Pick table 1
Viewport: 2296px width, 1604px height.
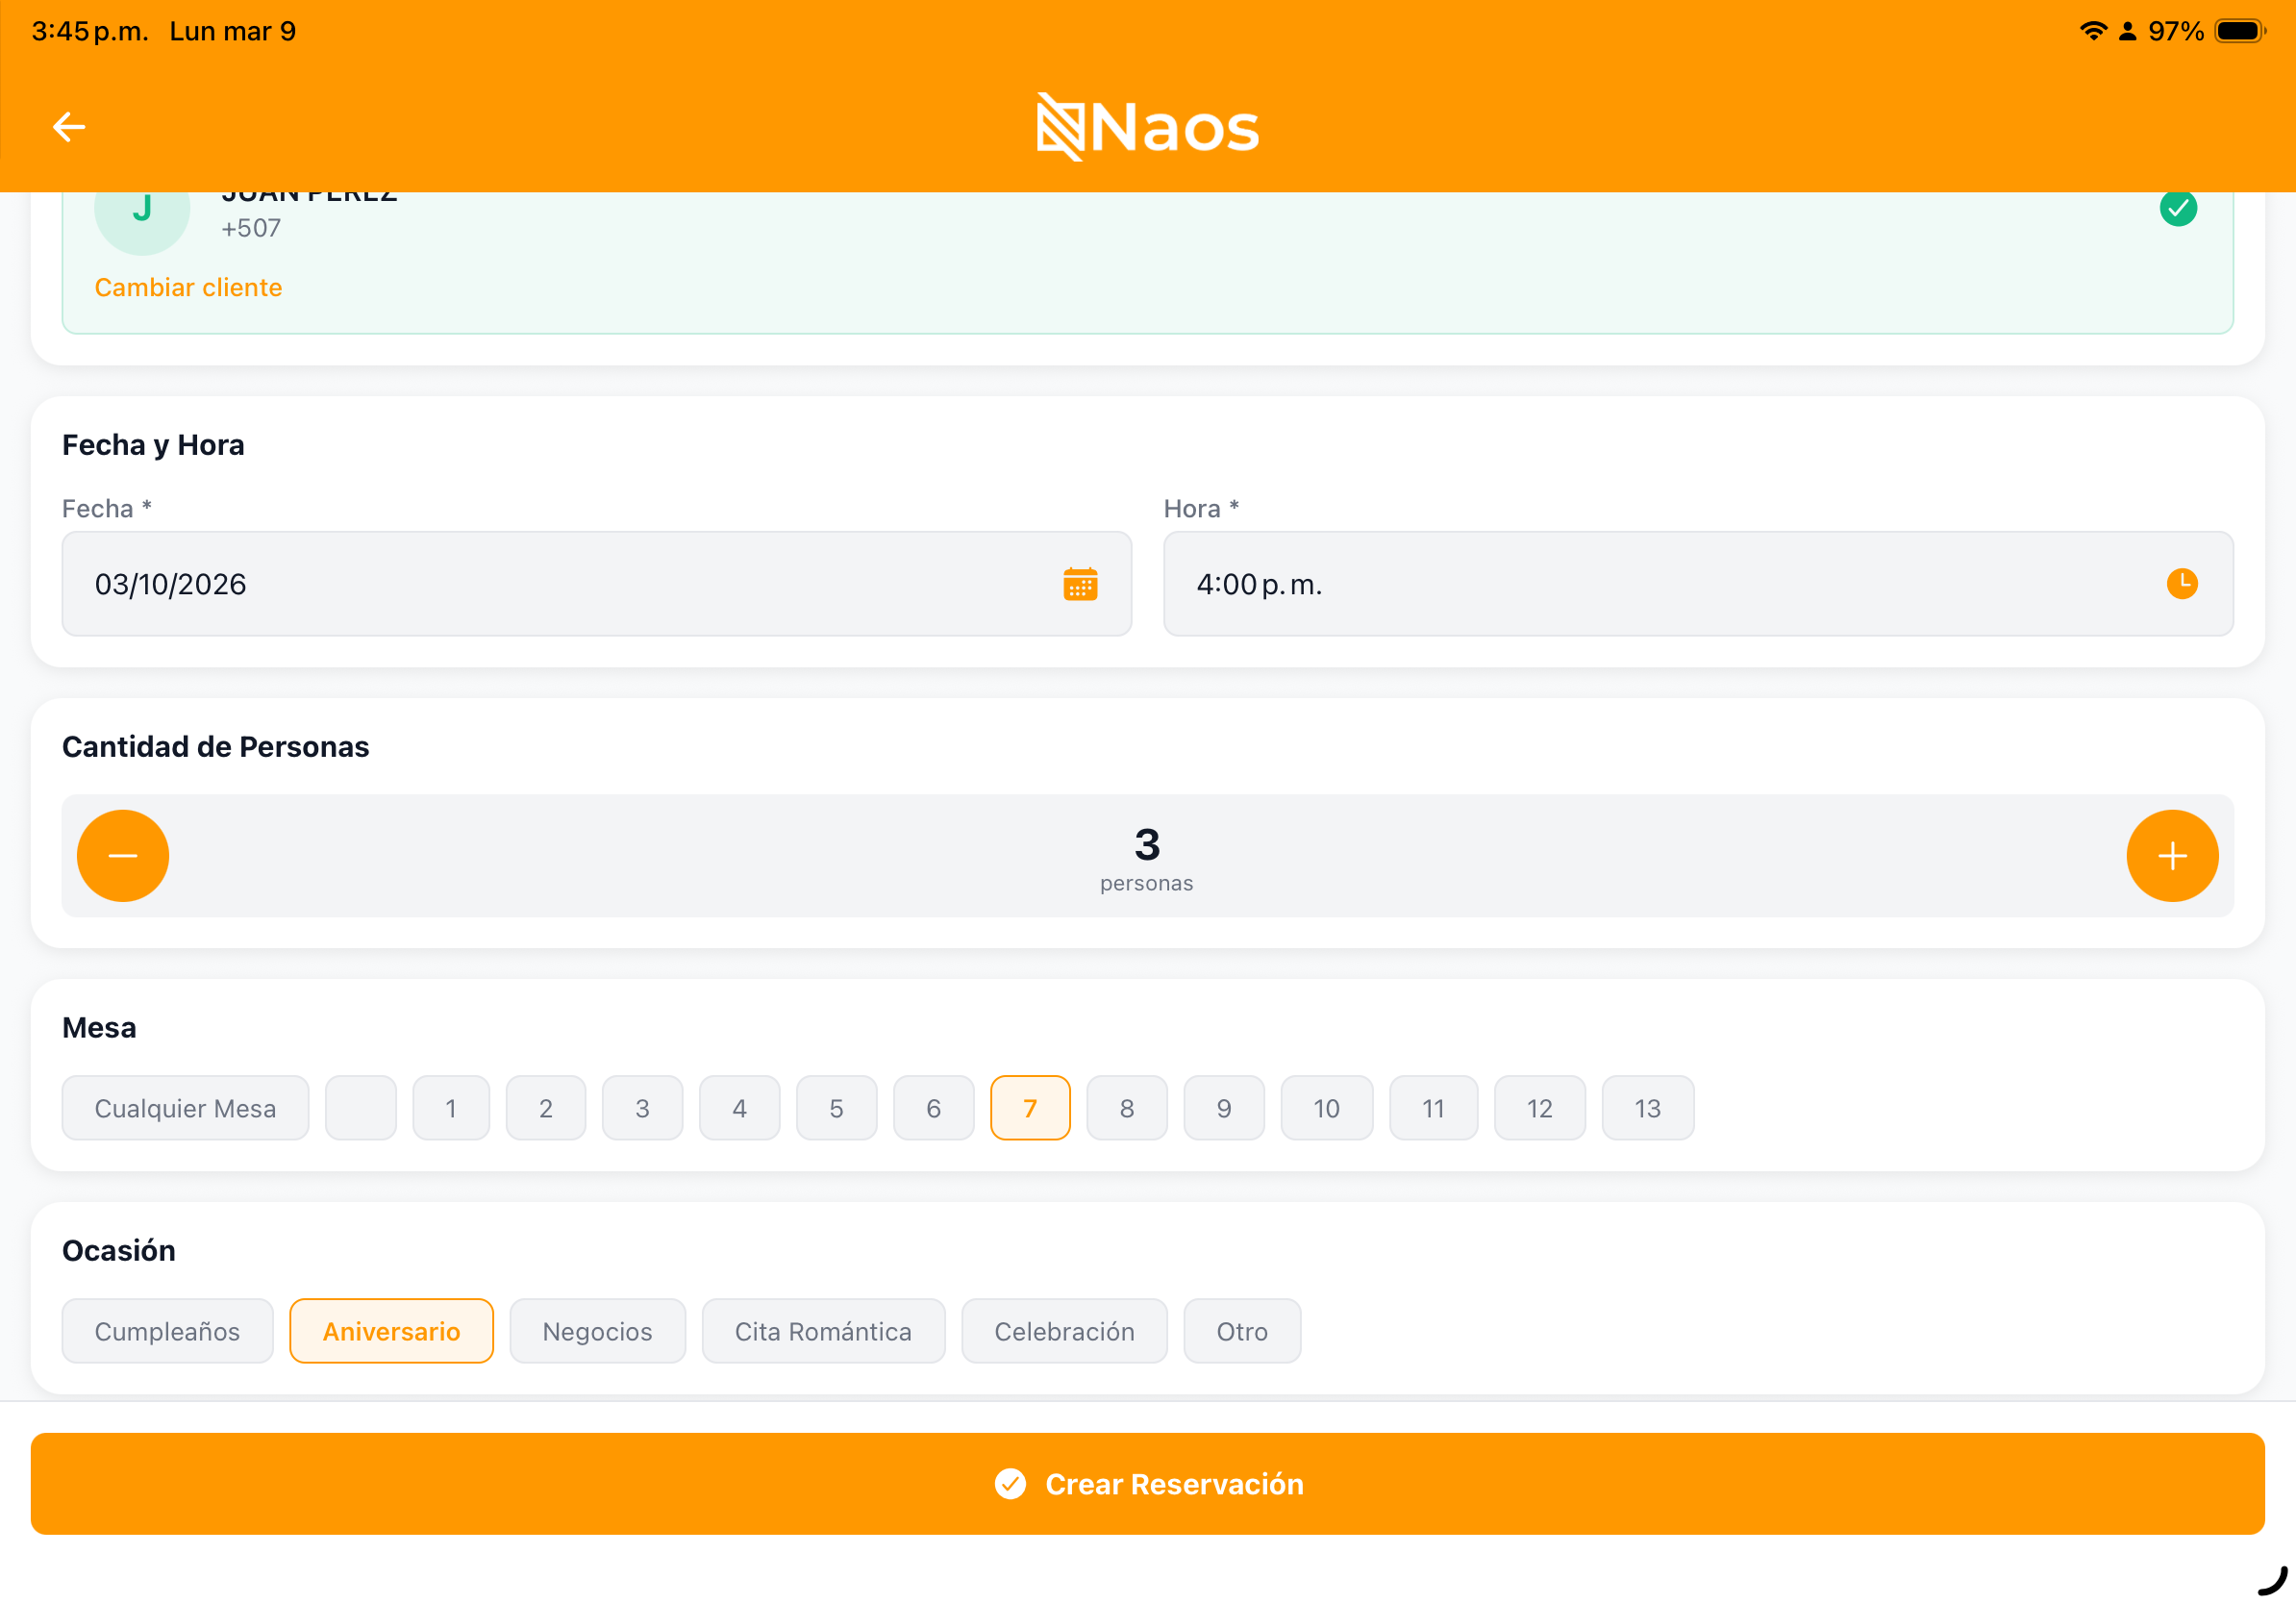click(451, 1108)
